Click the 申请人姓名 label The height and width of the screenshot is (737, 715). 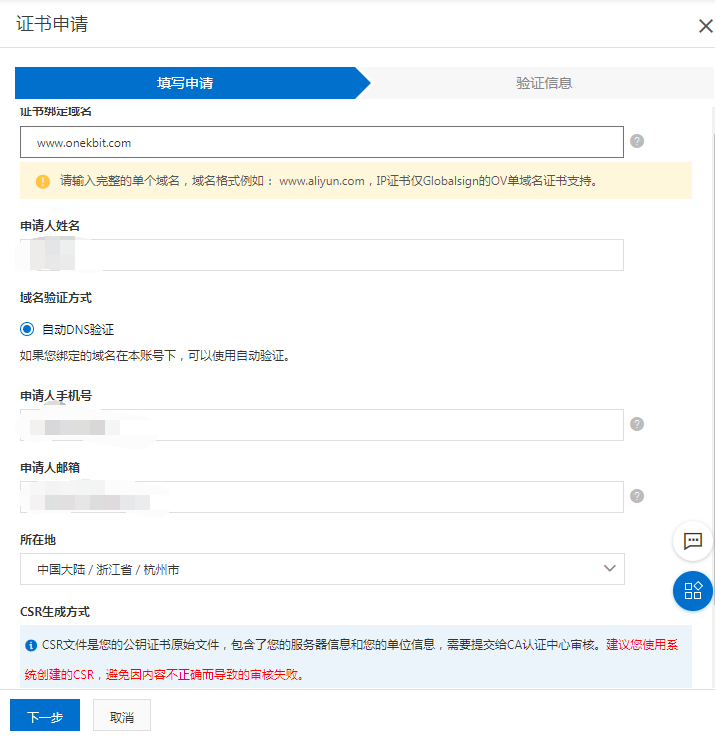click(x=50, y=226)
